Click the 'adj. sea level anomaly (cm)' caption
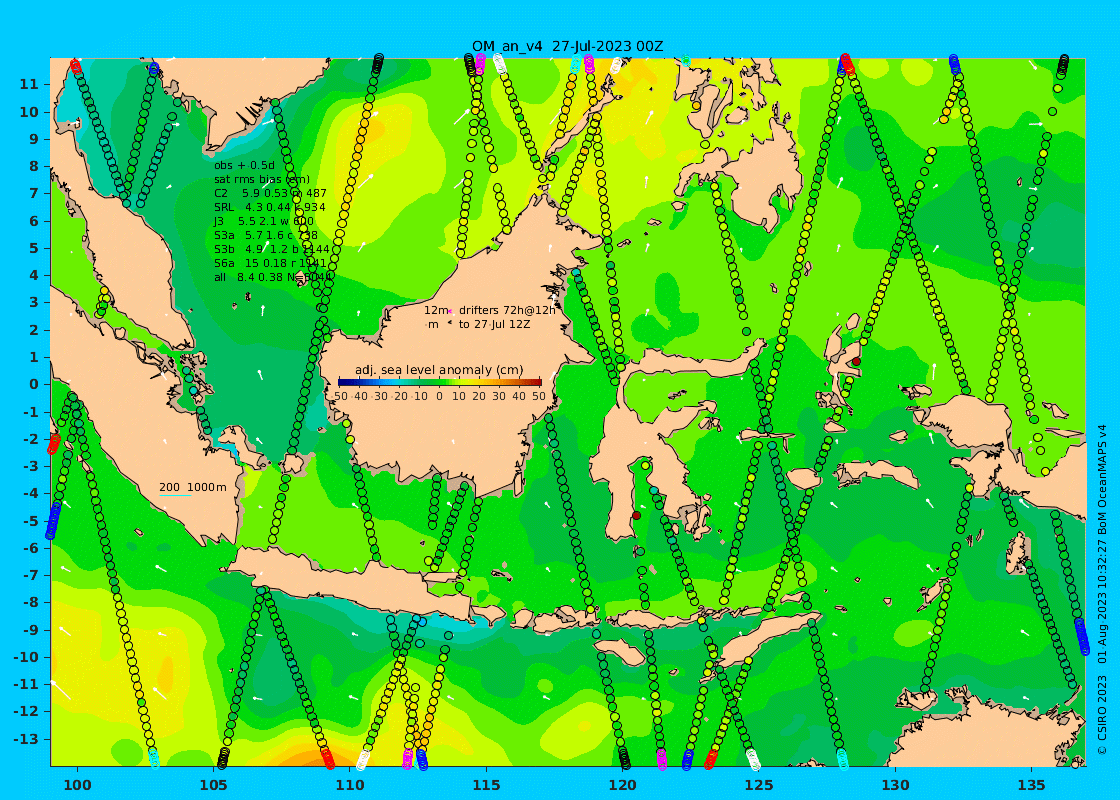This screenshot has height=800, width=1120. pos(439,370)
